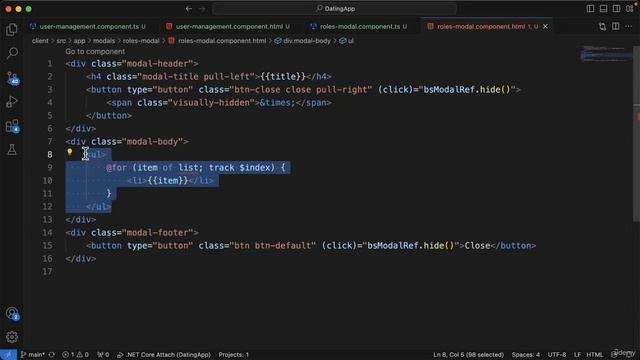Click bsModalRef.hide() on line 3

coord(467,90)
